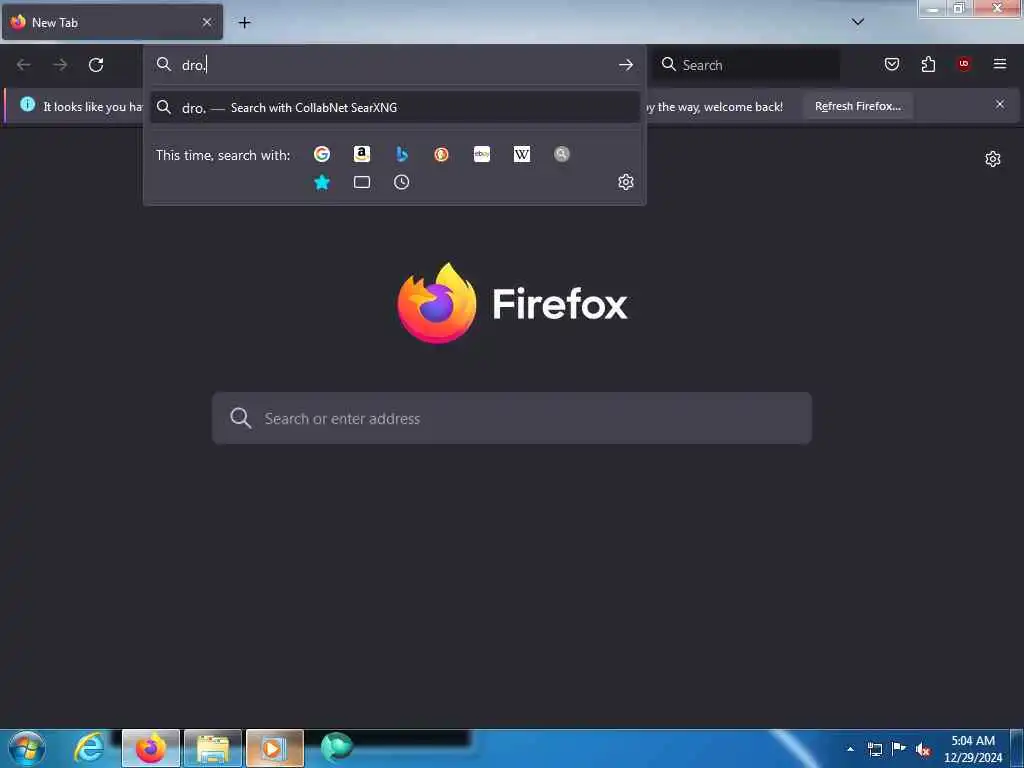1024x768 pixels.
Task: Launch Internet Explorer from the taskbar
Action: click(89, 748)
